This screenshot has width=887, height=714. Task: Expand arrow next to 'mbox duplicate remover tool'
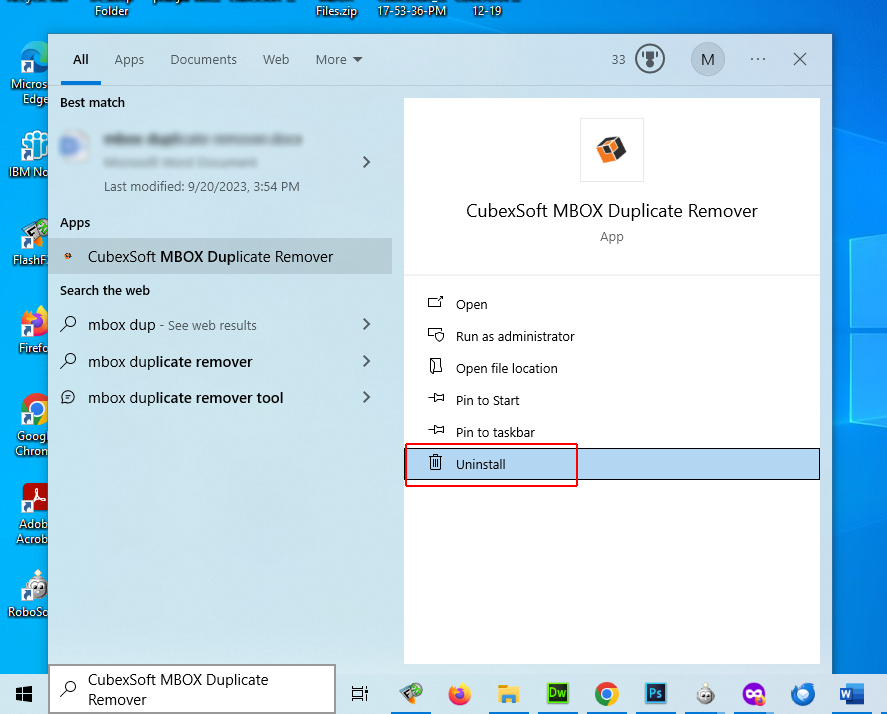[x=367, y=397]
